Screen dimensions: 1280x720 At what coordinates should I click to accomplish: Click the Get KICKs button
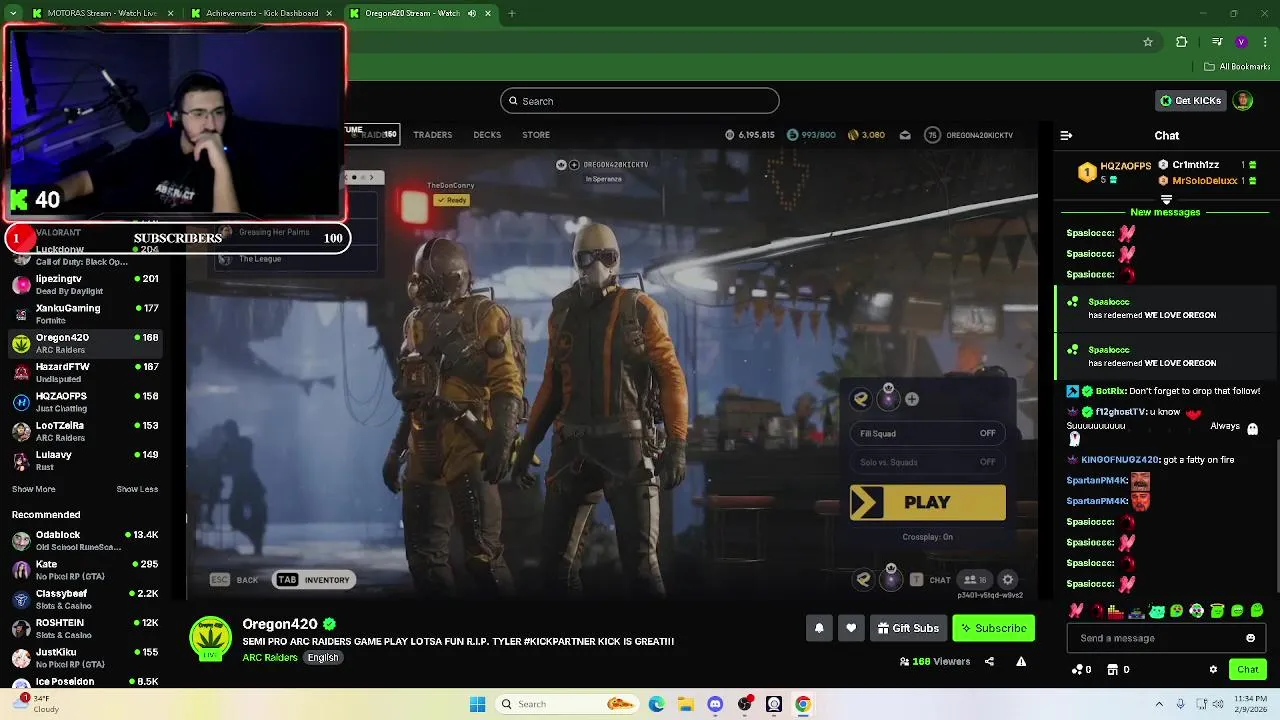point(1190,100)
